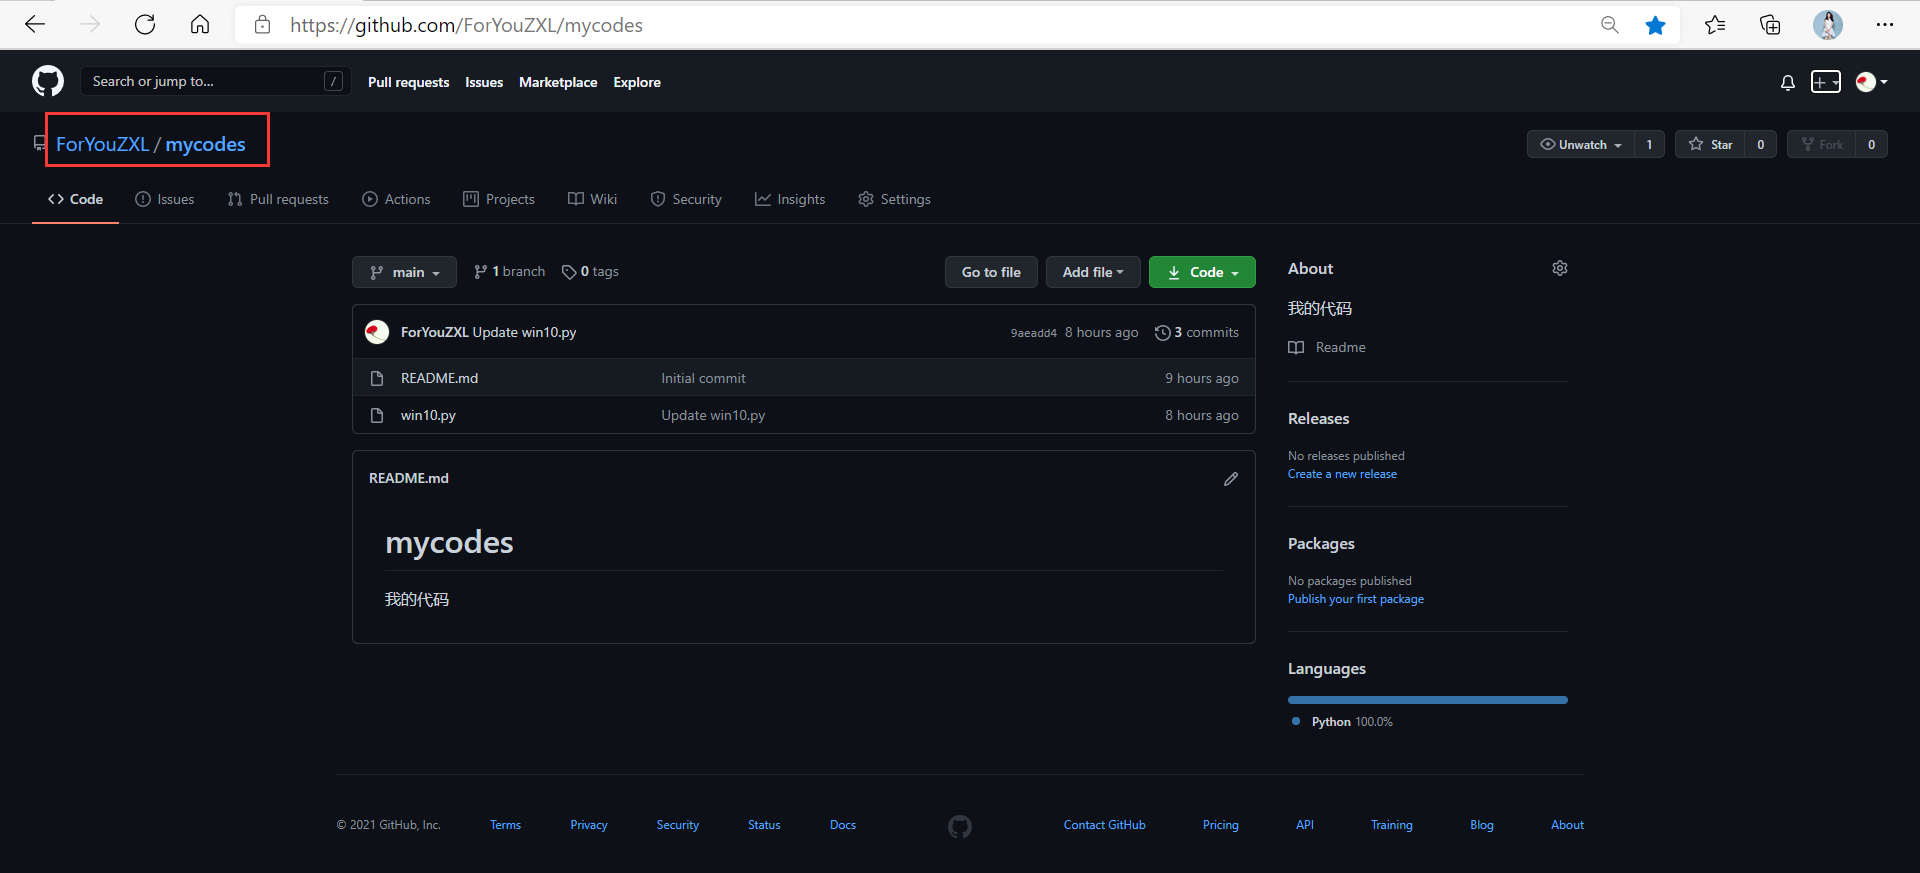1920x873 pixels.
Task: Open the notifications bell
Action: click(x=1788, y=83)
